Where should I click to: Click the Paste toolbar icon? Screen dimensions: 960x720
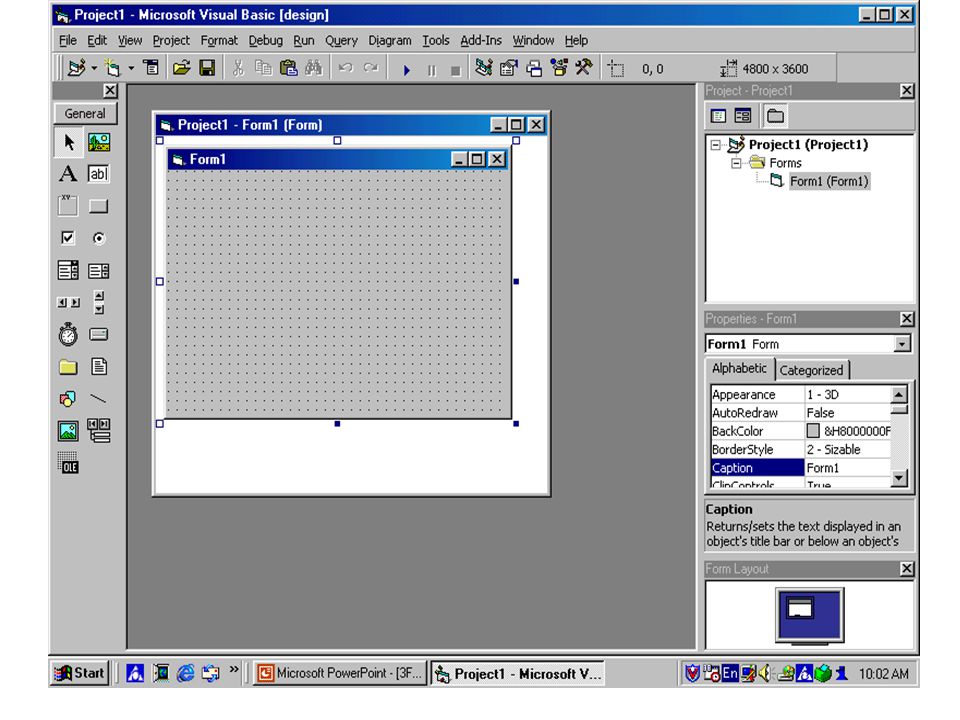(x=288, y=68)
